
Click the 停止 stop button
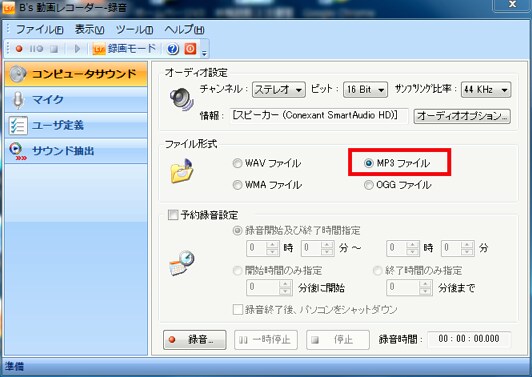pyautogui.click(x=338, y=340)
